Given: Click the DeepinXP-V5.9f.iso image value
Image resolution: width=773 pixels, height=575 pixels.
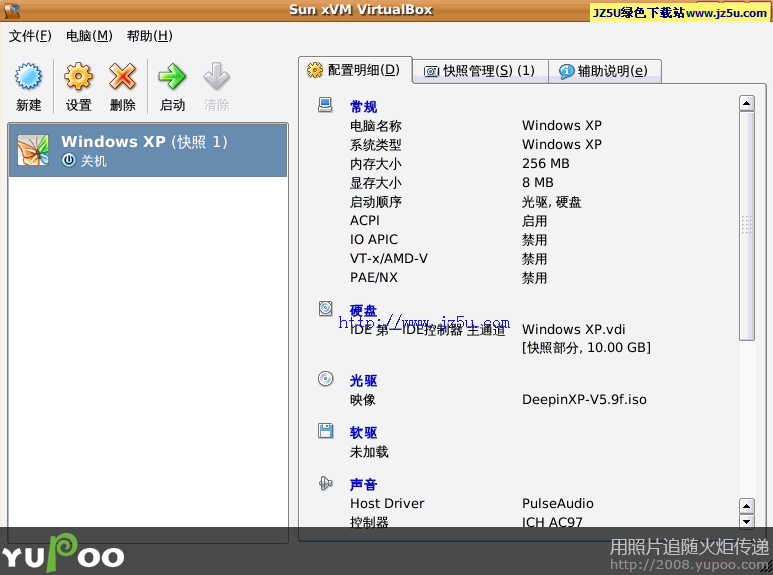Looking at the screenshot, I should tap(584, 399).
